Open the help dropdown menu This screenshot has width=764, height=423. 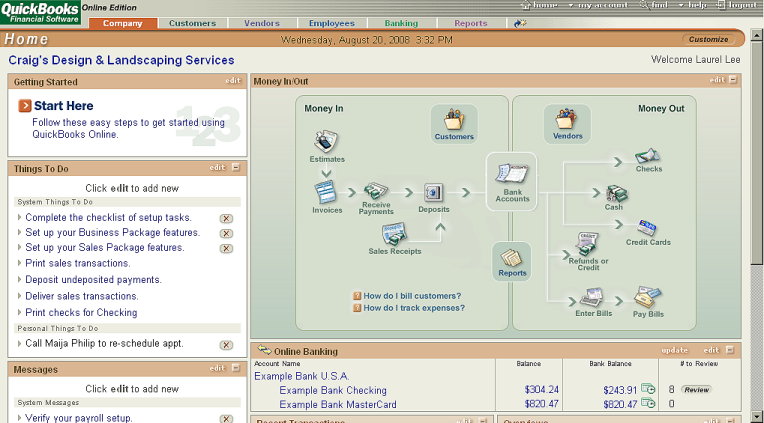click(x=693, y=5)
